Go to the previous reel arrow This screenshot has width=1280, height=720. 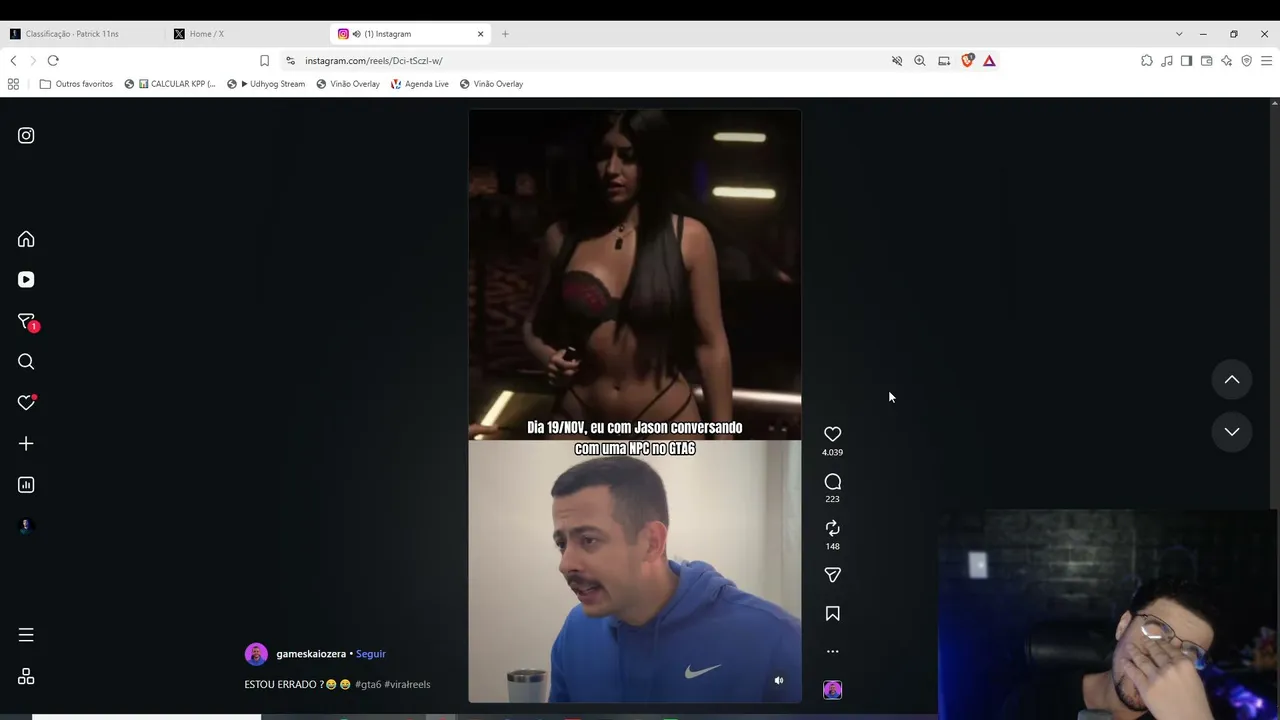point(1232,380)
